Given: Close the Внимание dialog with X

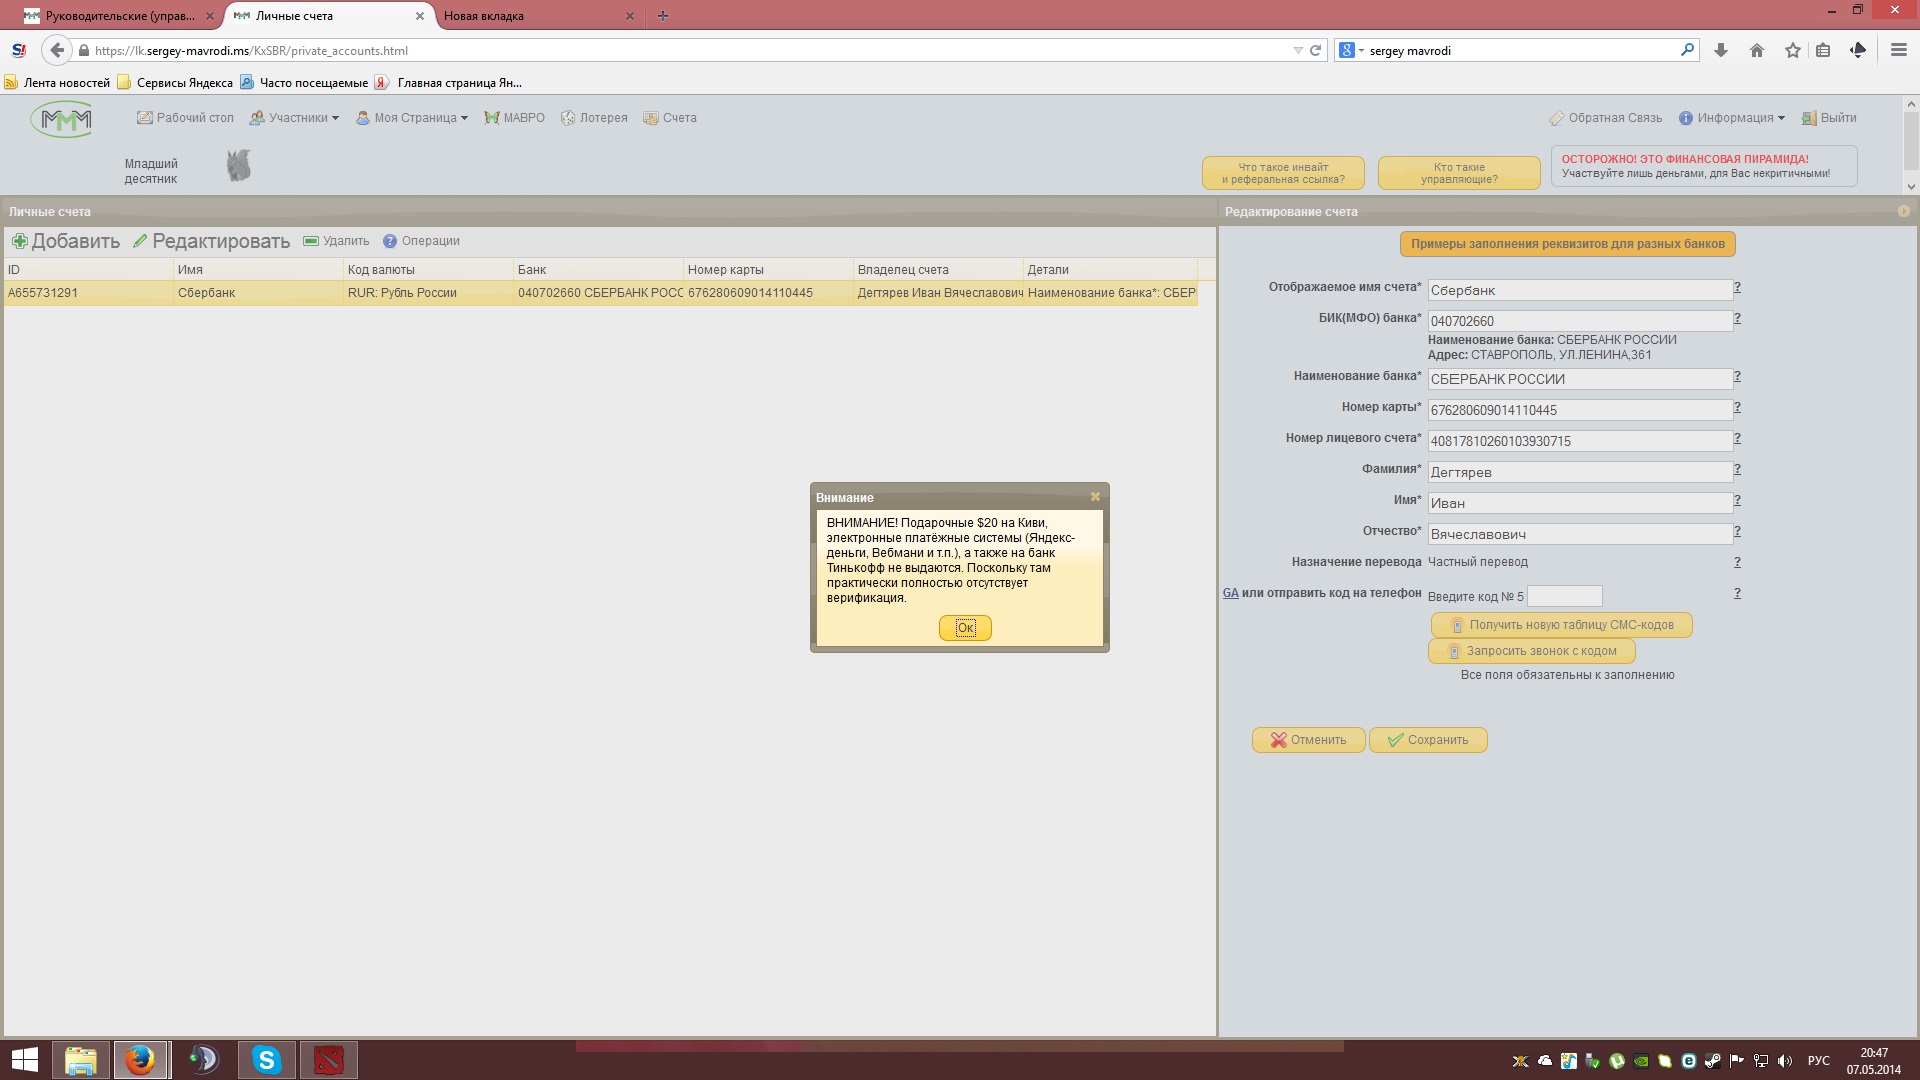Looking at the screenshot, I should click(1095, 497).
